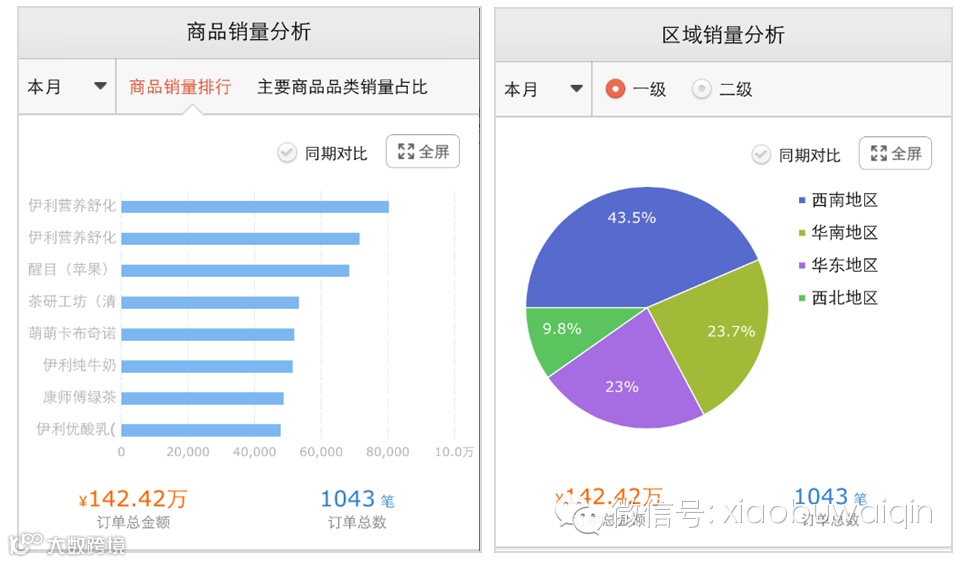The image size is (965, 563).
Task: Click the 茶研工坊（清 bar
Action: pos(210,303)
